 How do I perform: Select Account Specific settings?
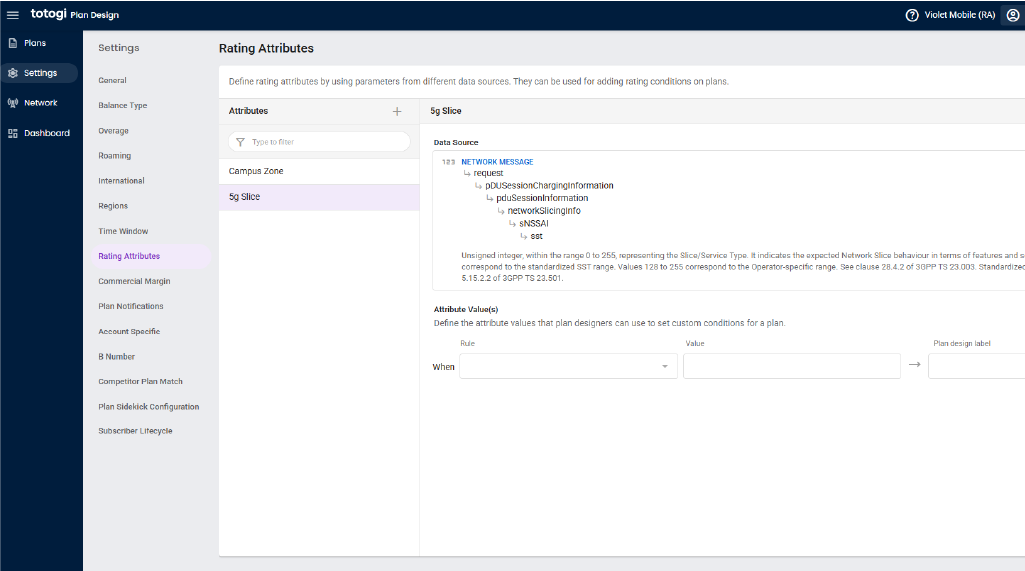[x=129, y=332]
